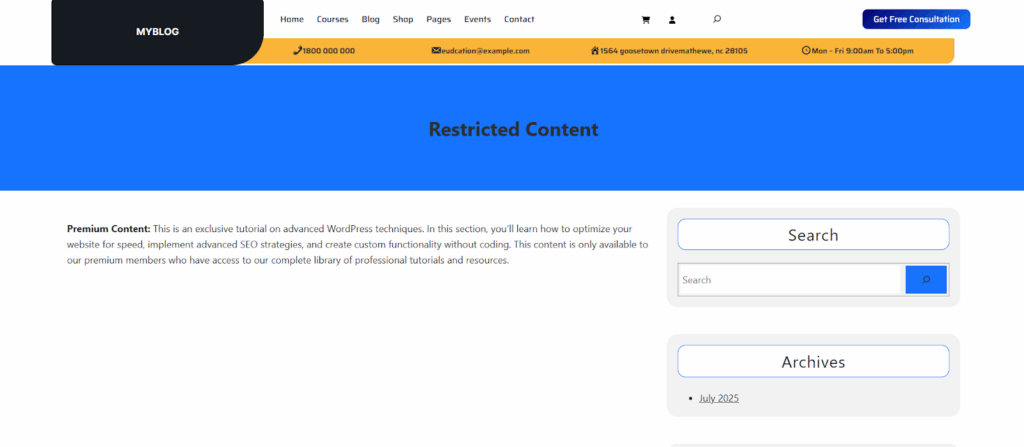
Task: Click the home icon beside the address
Action: pos(595,51)
